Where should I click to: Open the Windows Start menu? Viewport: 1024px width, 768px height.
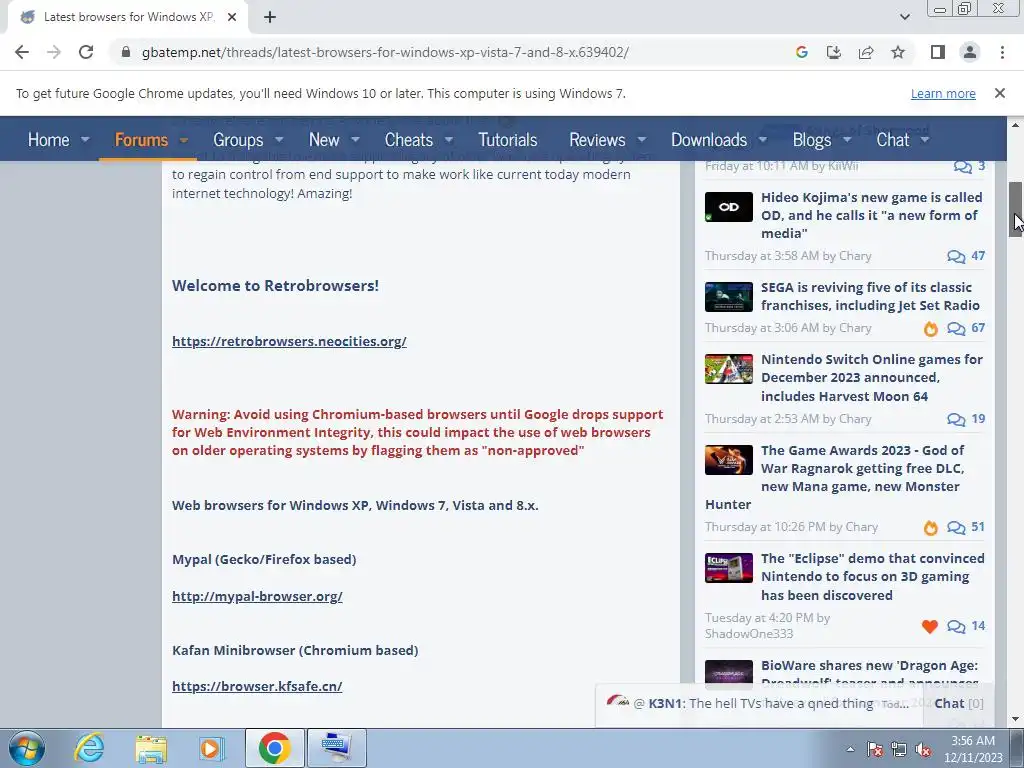pyautogui.click(x=27, y=748)
